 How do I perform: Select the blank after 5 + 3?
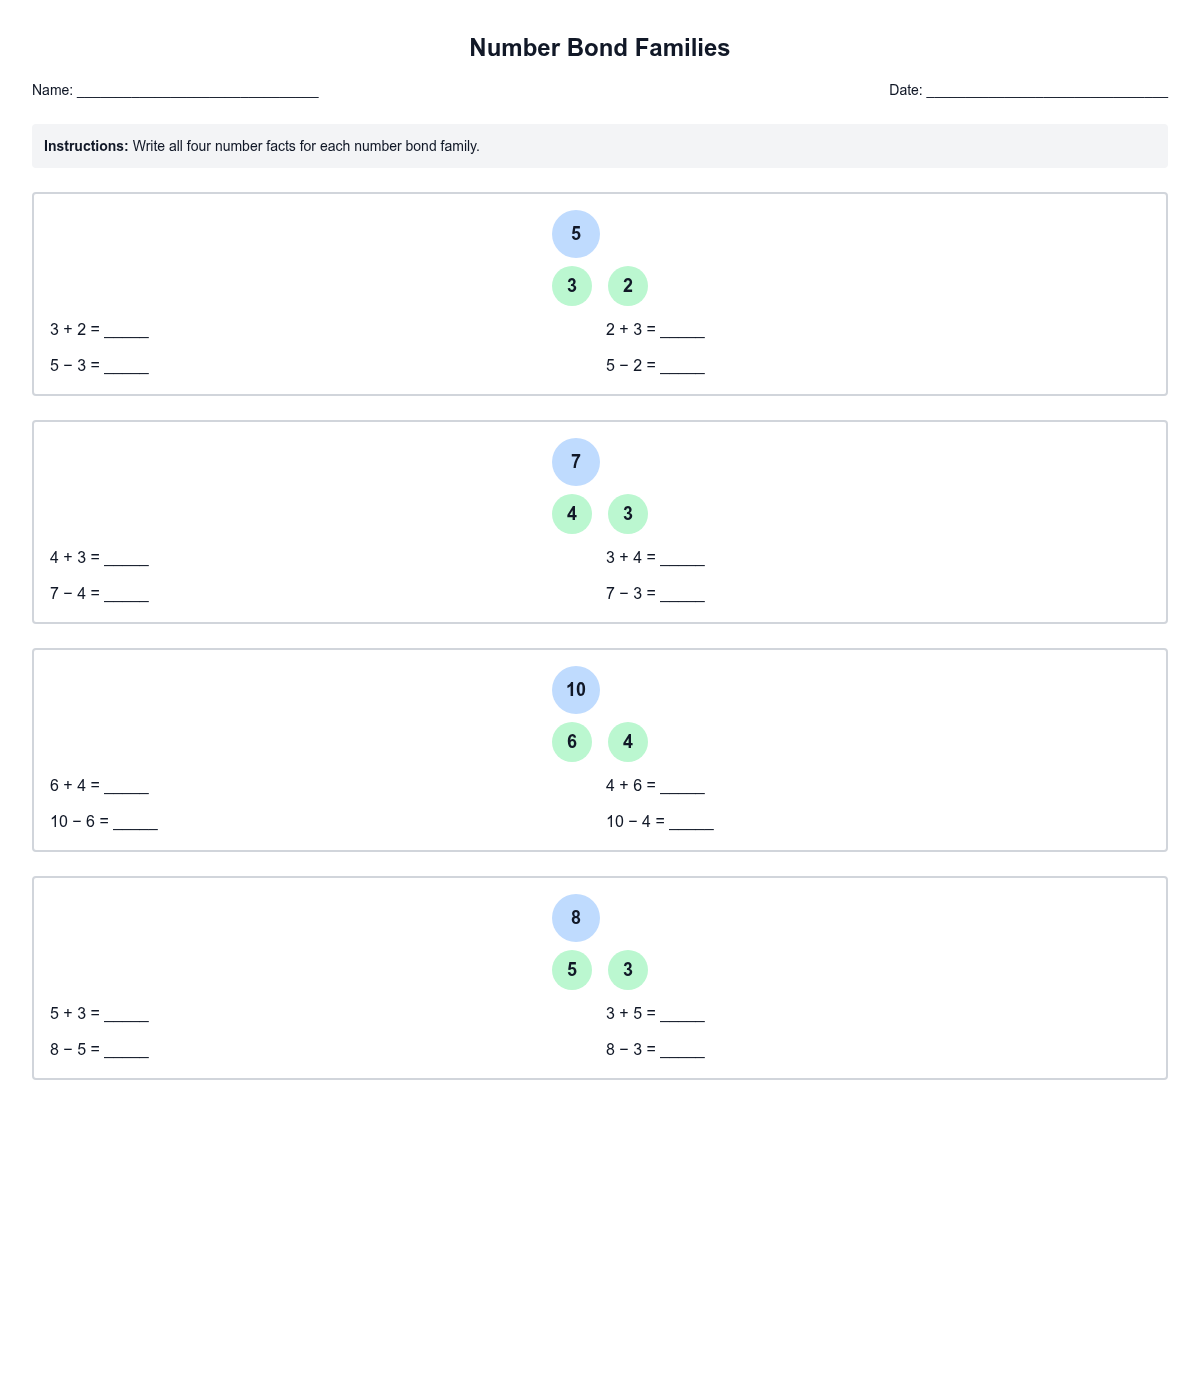(x=126, y=1014)
